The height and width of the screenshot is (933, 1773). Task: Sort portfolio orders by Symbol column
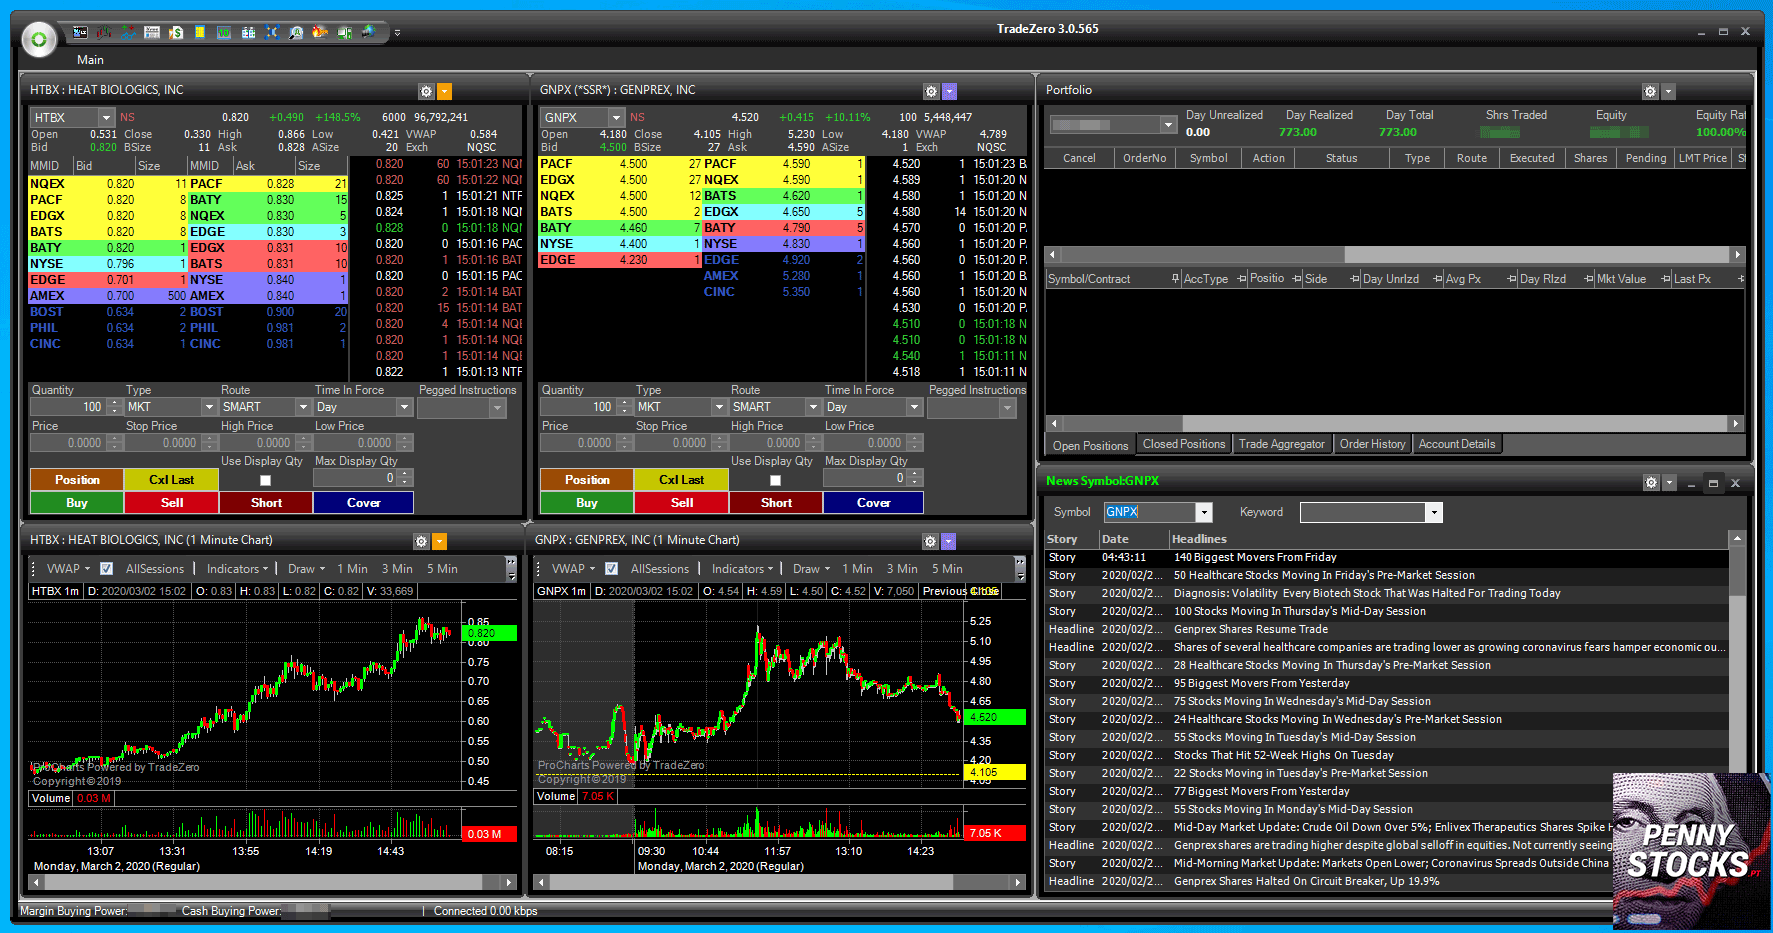pyautogui.click(x=1208, y=158)
